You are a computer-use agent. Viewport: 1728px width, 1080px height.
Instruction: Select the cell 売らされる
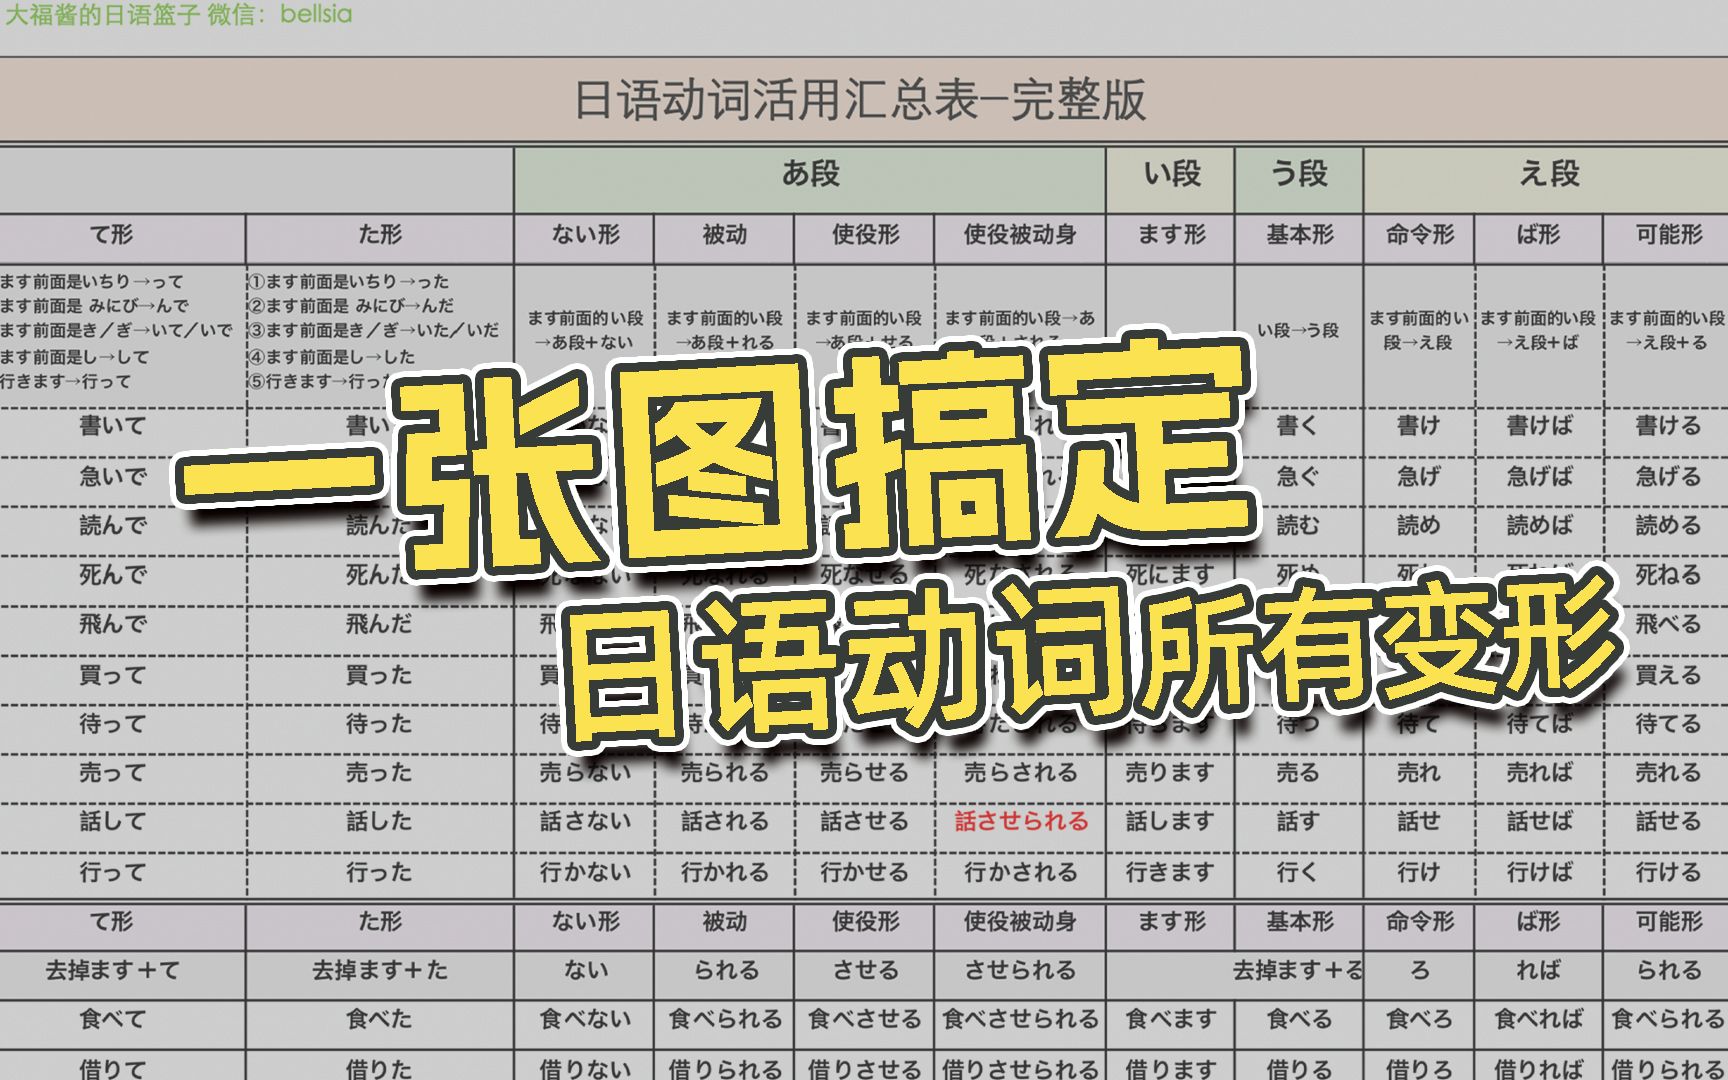(x=1021, y=773)
